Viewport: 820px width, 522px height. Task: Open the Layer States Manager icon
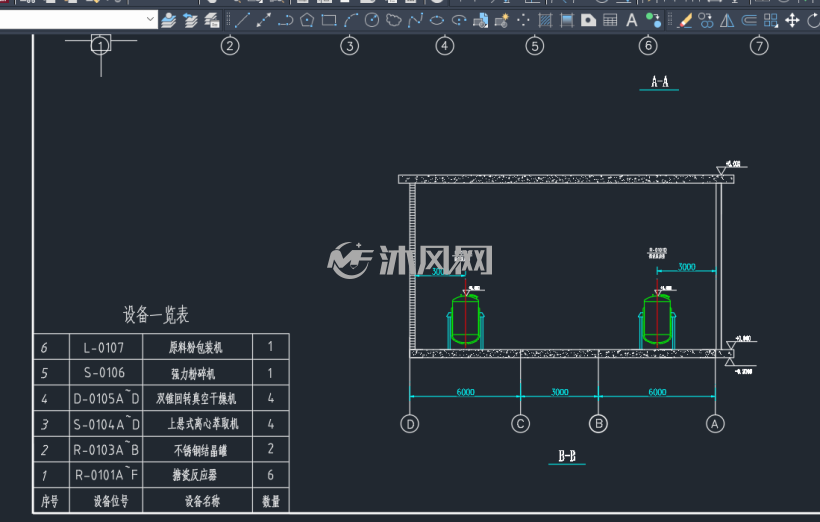(x=212, y=20)
